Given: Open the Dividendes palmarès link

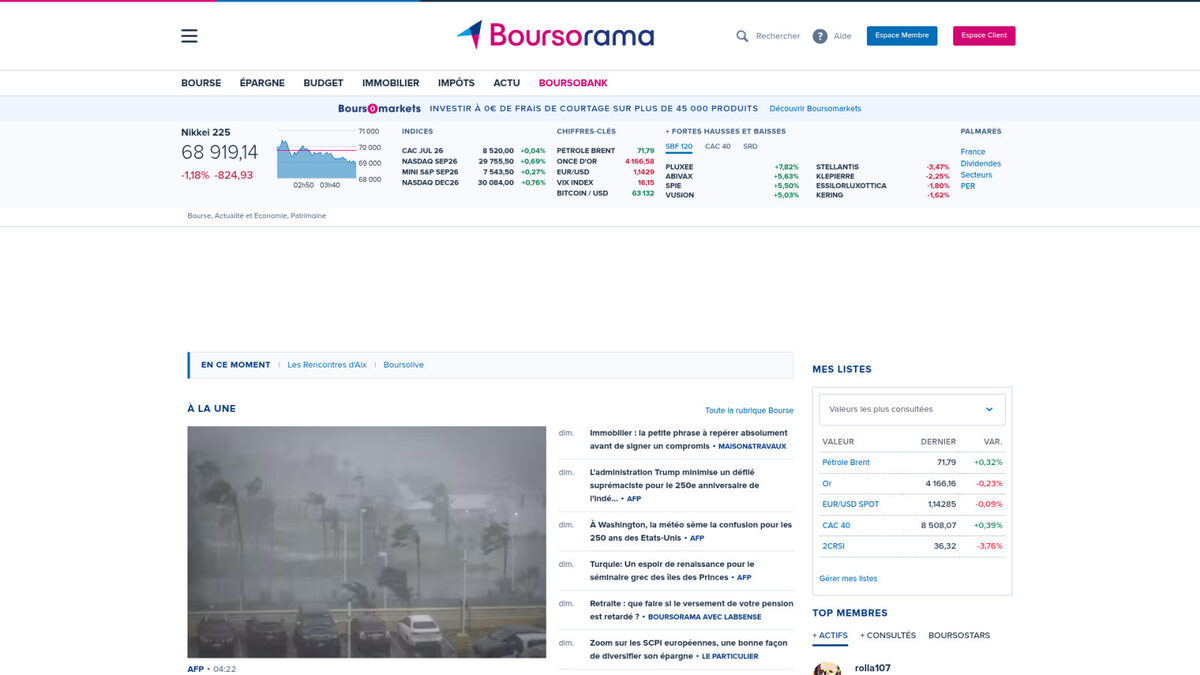Looking at the screenshot, I should click(x=981, y=163).
